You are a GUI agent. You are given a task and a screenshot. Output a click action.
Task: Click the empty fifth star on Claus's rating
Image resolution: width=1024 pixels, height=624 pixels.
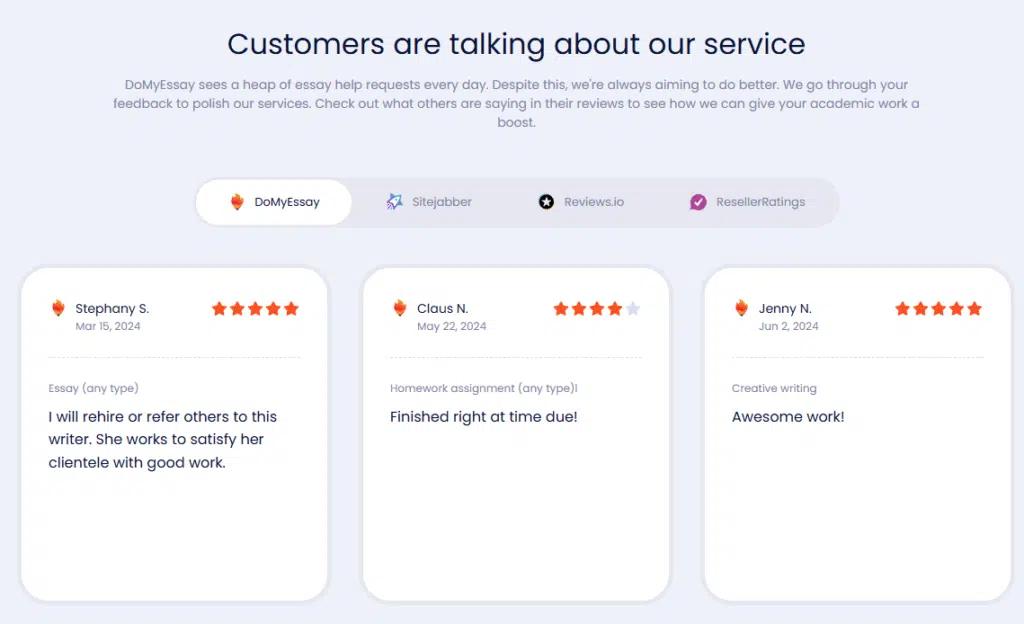pyautogui.click(x=633, y=309)
